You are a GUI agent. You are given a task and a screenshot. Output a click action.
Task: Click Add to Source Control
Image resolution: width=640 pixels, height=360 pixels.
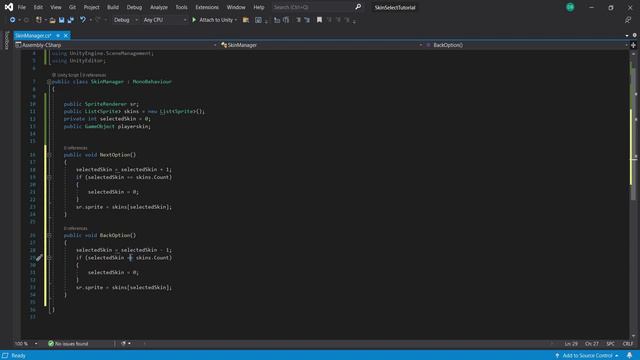587,356
